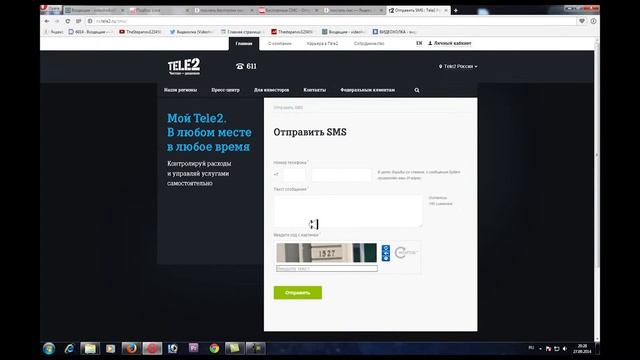The image size is (640, 360).
Task: Open Для инвесторов section
Action: coord(271,90)
